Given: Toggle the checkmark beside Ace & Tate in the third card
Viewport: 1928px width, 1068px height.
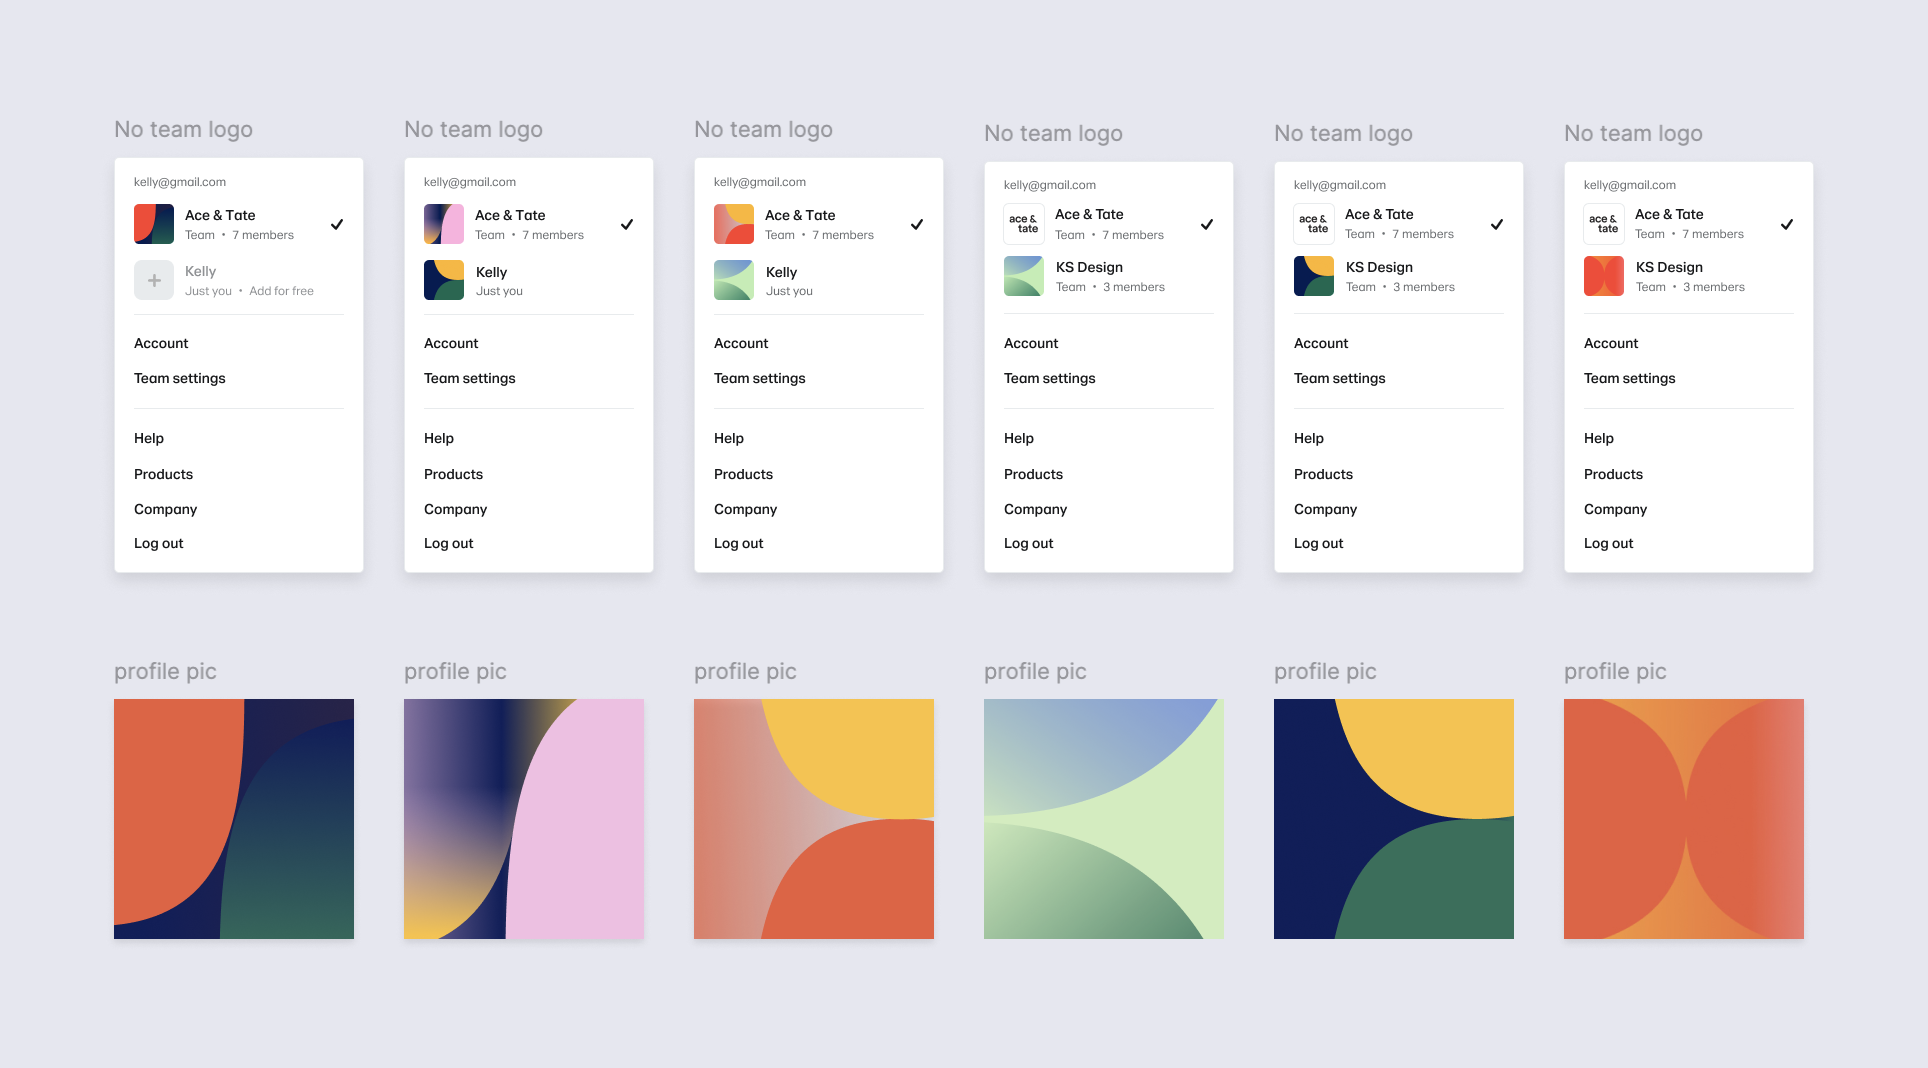Looking at the screenshot, I should click(917, 224).
